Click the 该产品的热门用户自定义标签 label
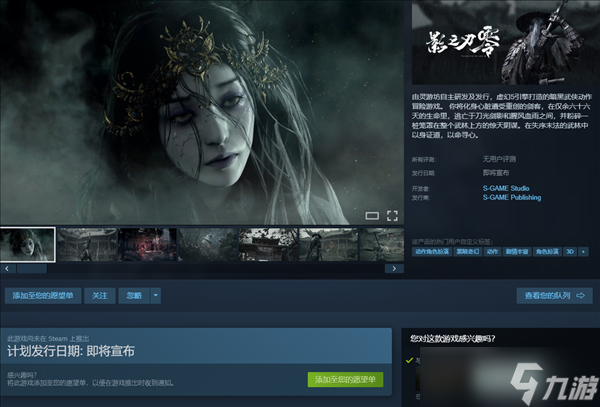 452,241
